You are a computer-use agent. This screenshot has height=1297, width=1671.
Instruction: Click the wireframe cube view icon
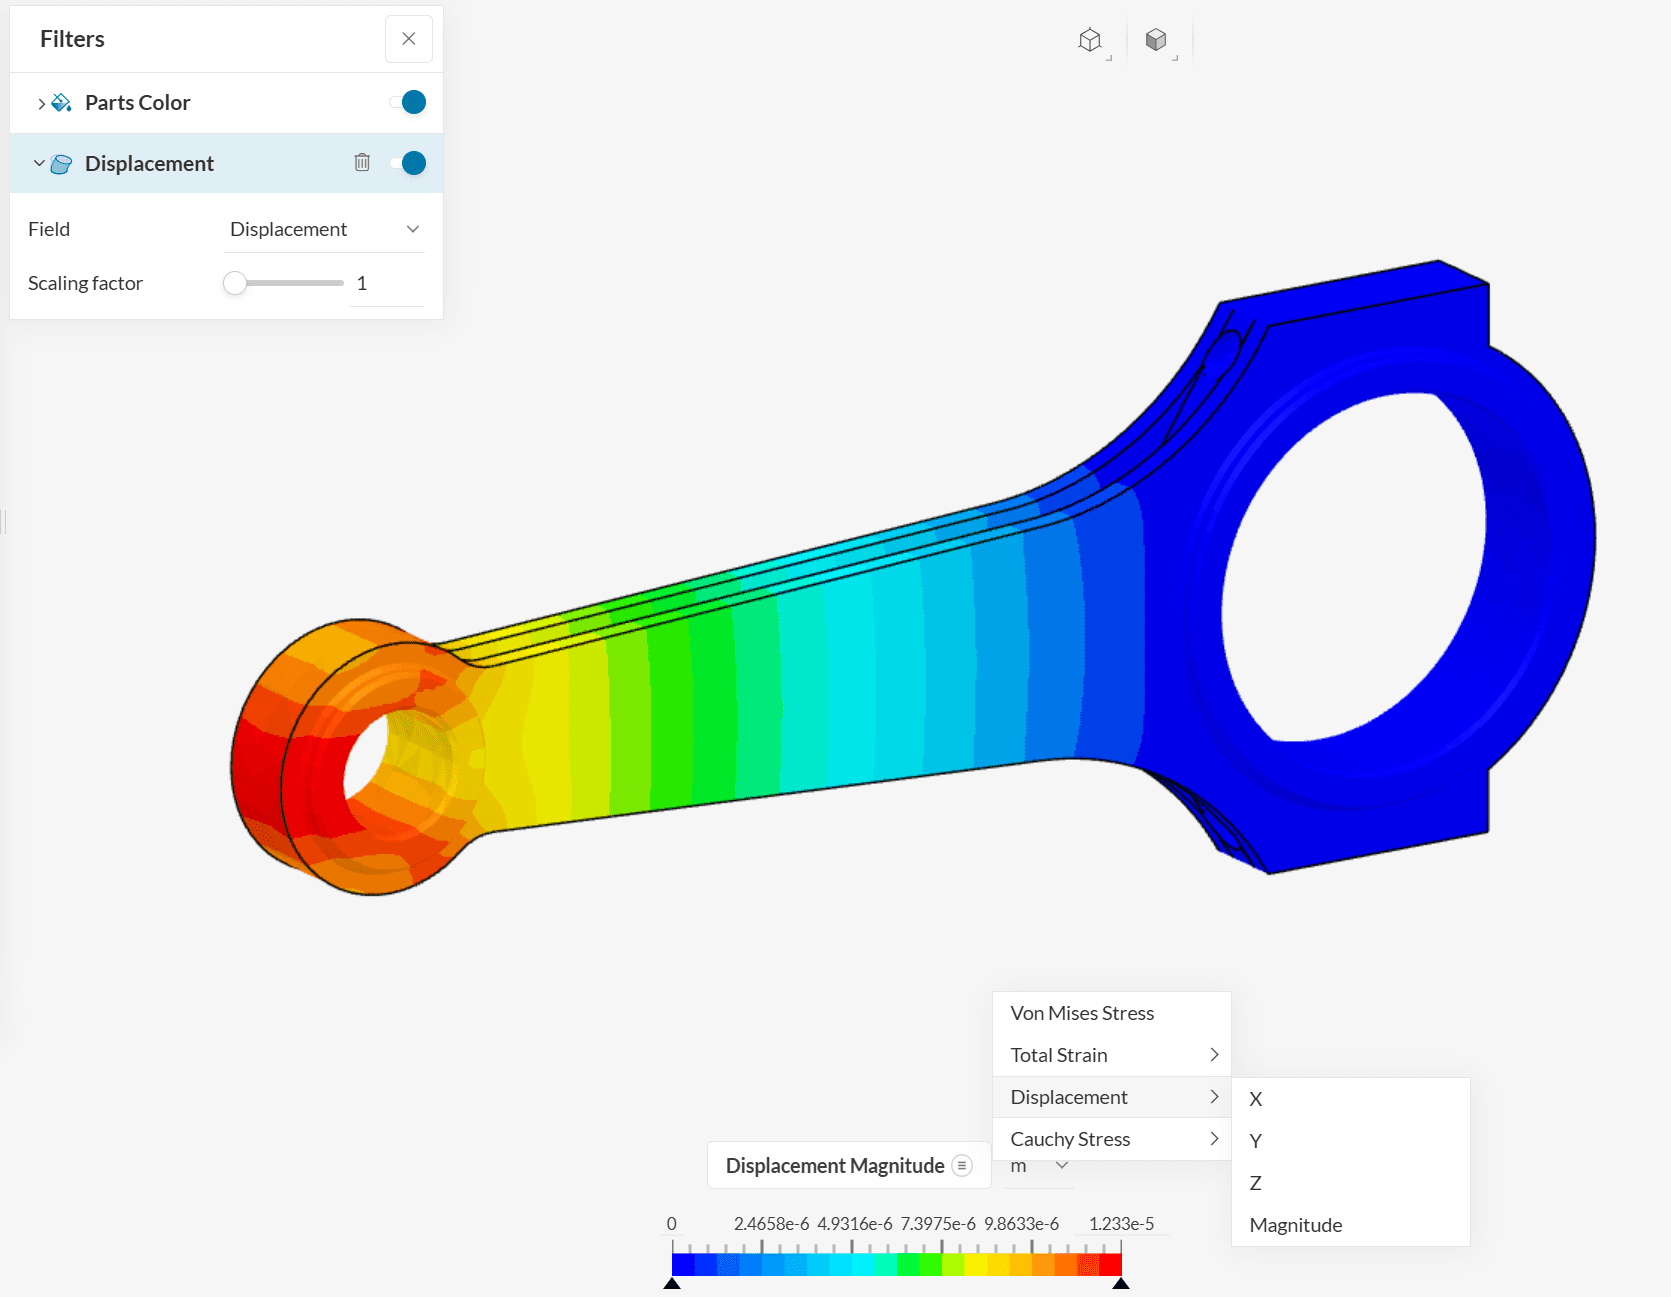[x=1090, y=40]
